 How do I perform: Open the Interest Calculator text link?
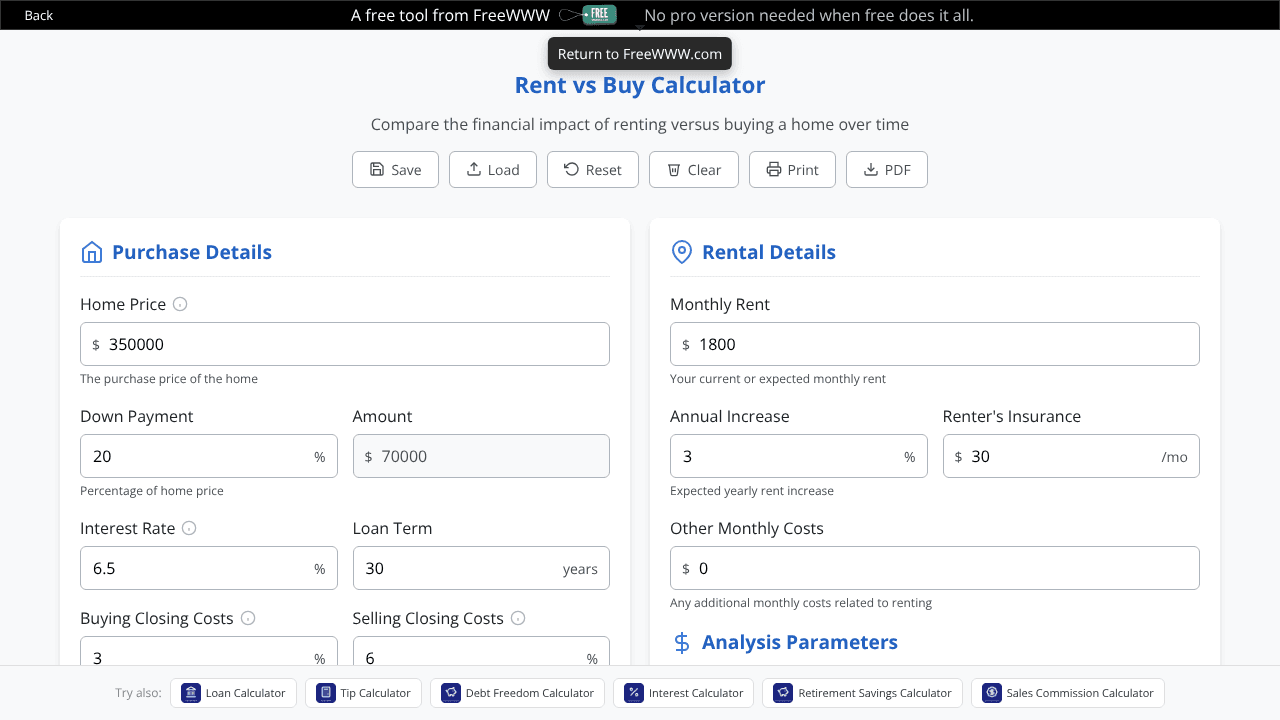tap(696, 693)
